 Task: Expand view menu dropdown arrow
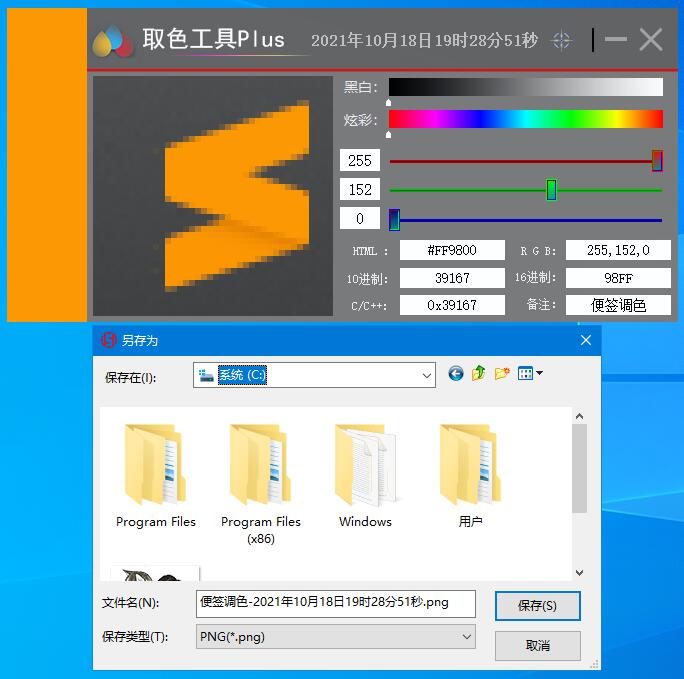[540, 373]
